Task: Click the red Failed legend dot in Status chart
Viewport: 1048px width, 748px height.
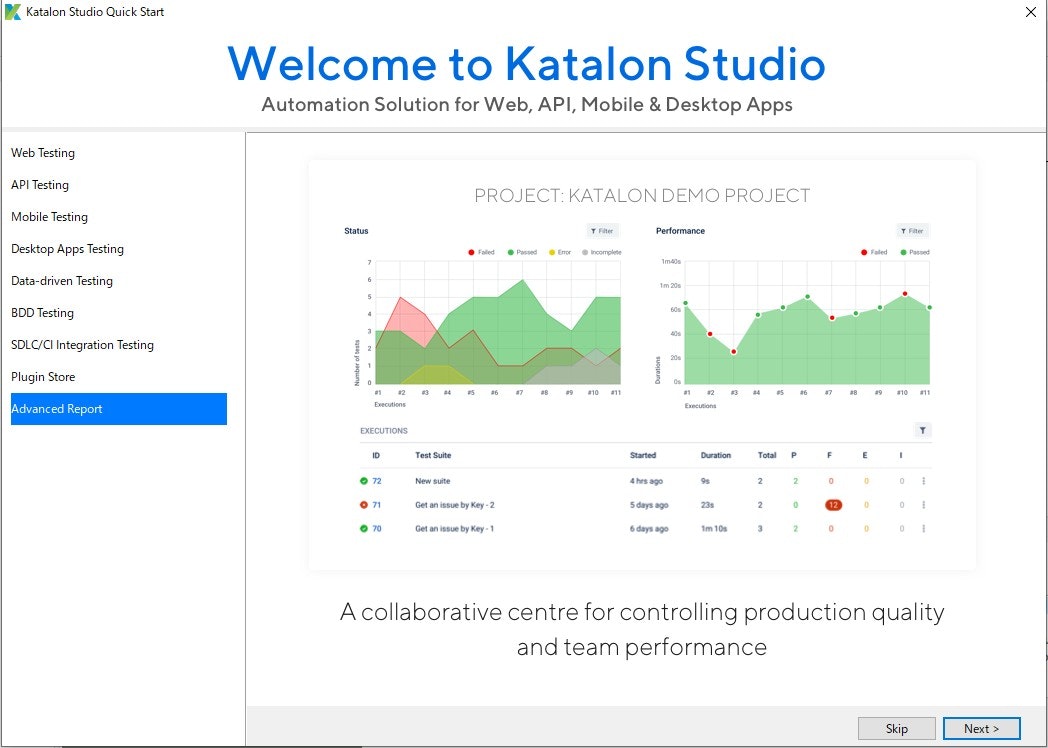Action: point(471,252)
